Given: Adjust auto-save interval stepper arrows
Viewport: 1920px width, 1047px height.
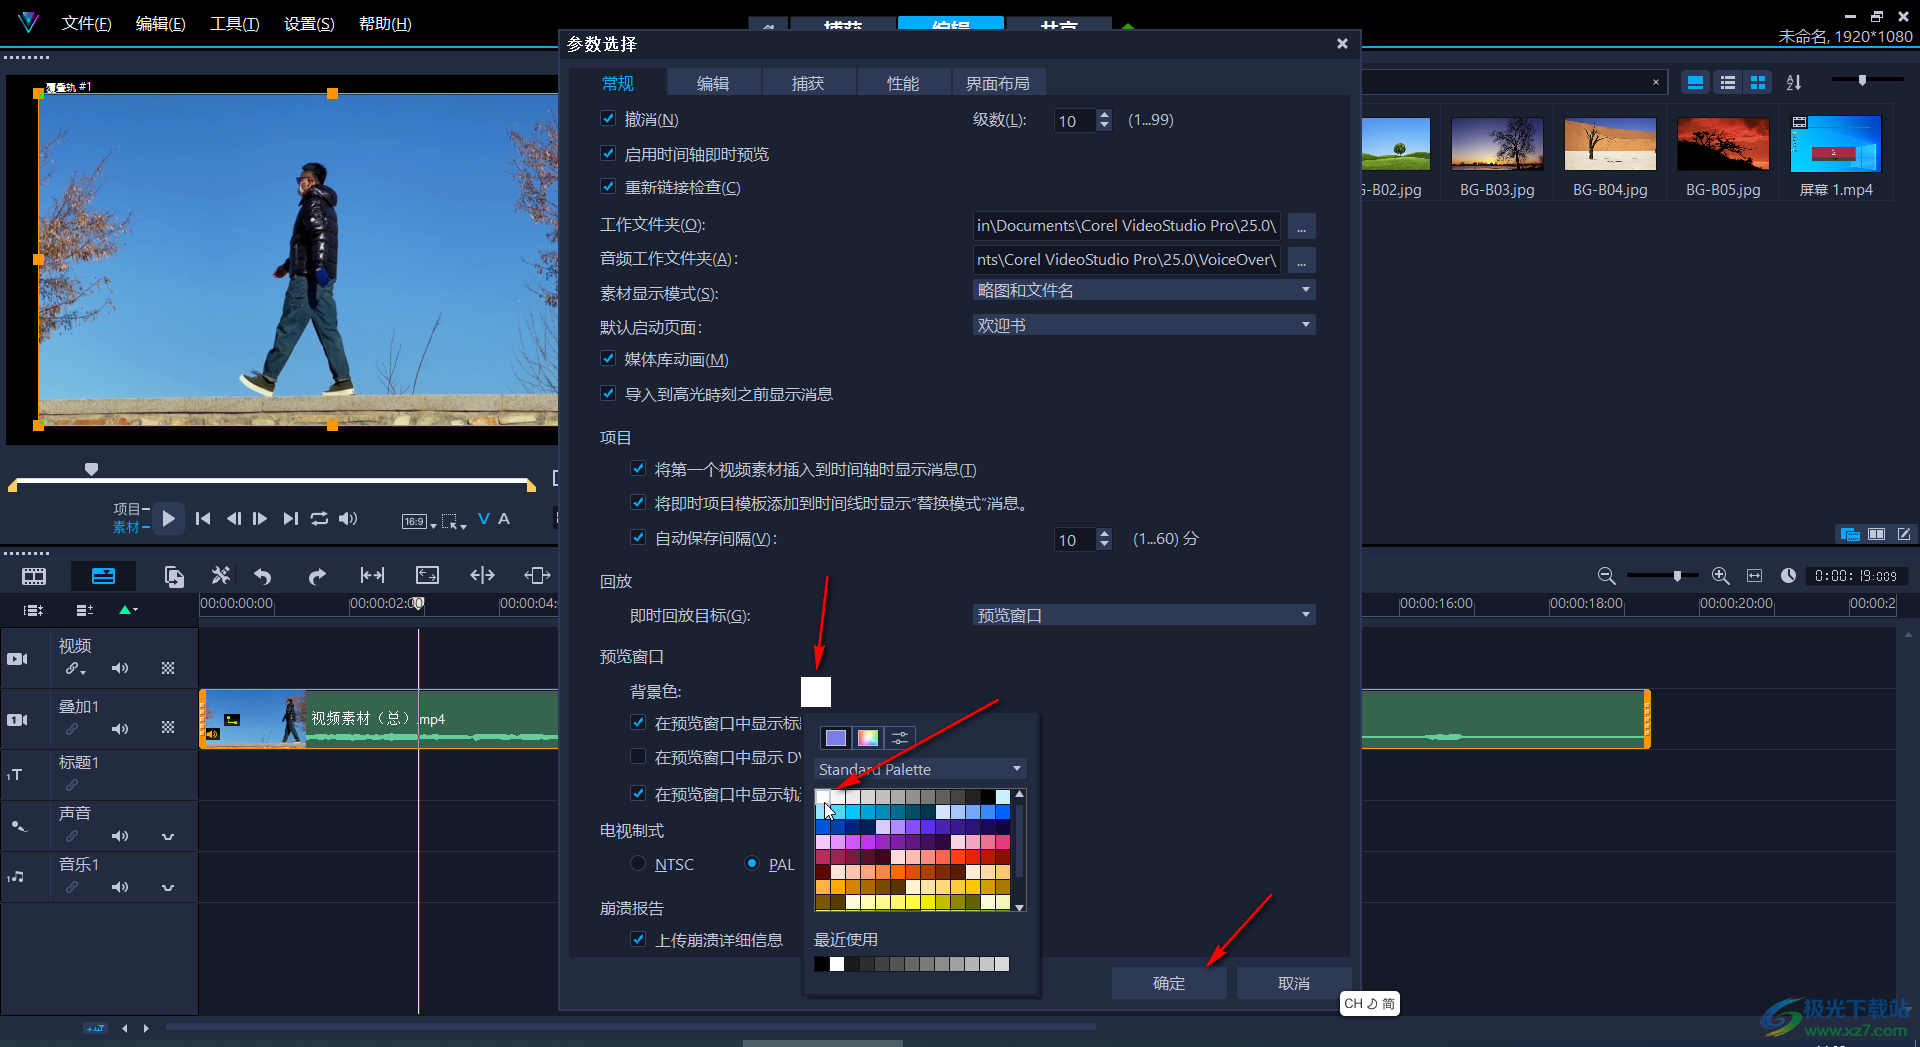Looking at the screenshot, I should tap(1104, 539).
